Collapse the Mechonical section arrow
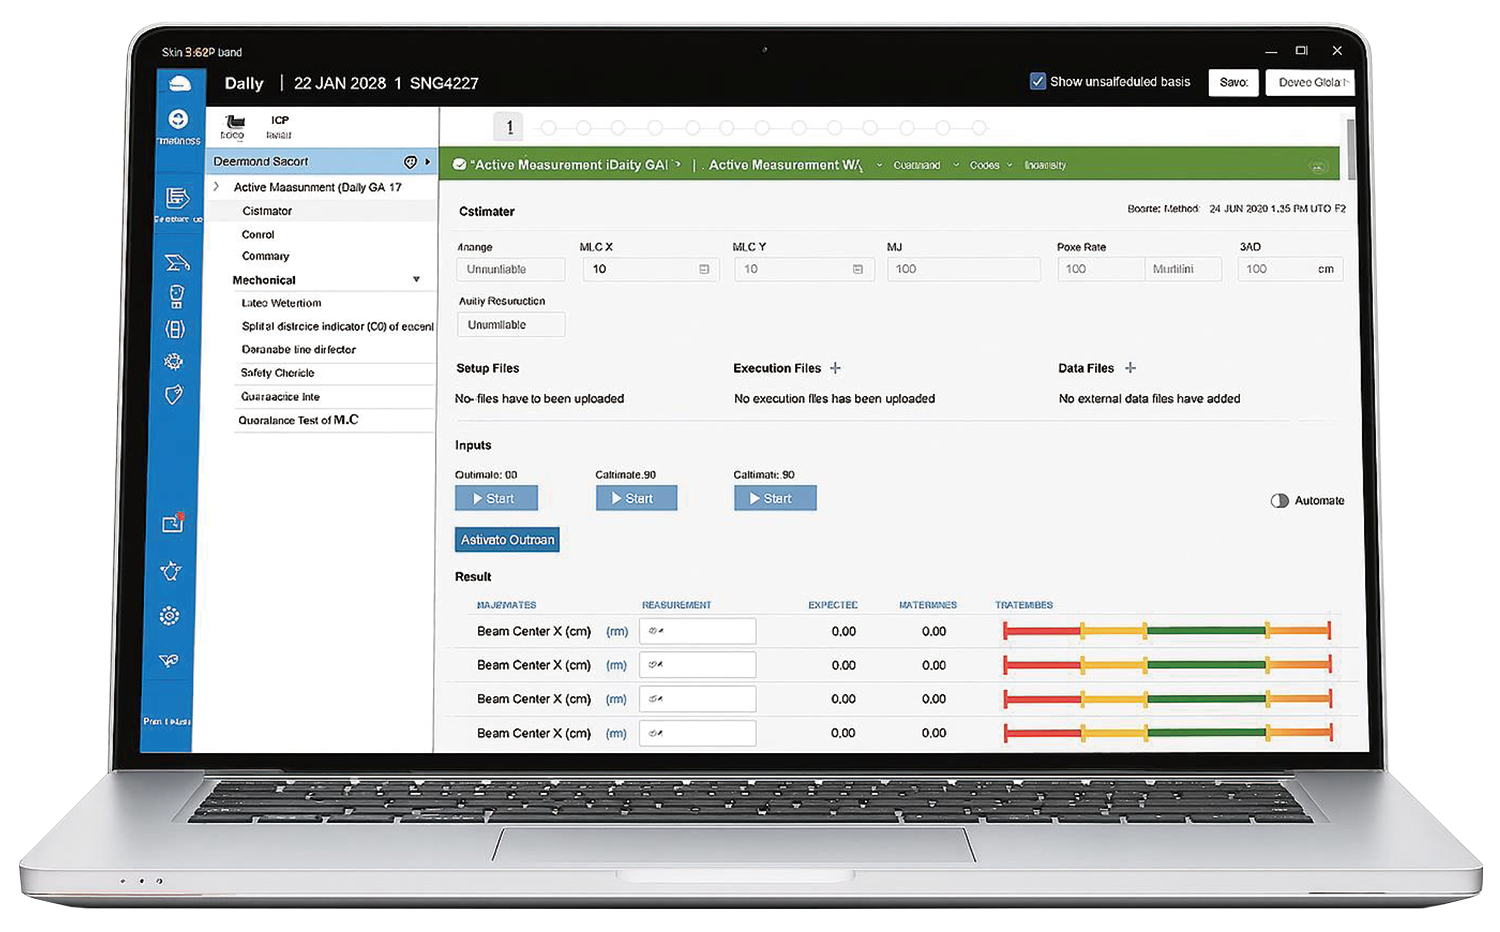 (416, 280)
